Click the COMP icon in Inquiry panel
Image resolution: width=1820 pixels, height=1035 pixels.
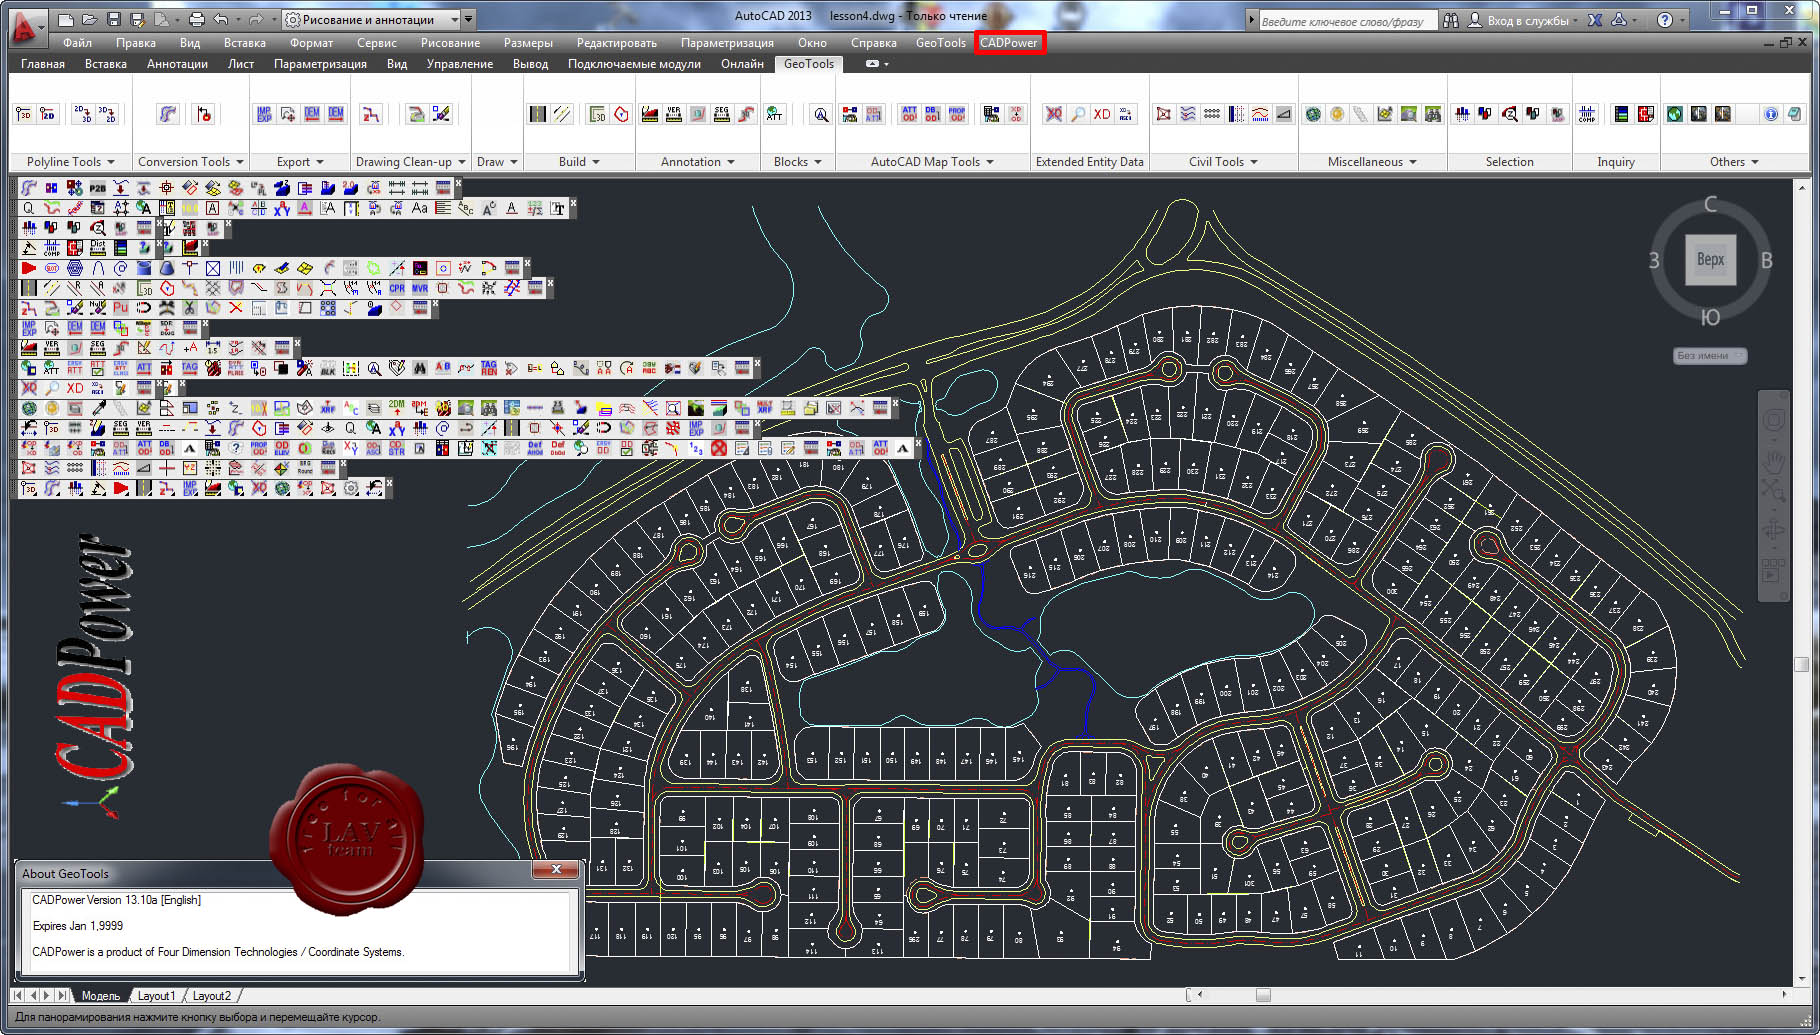coord(1588,114)
